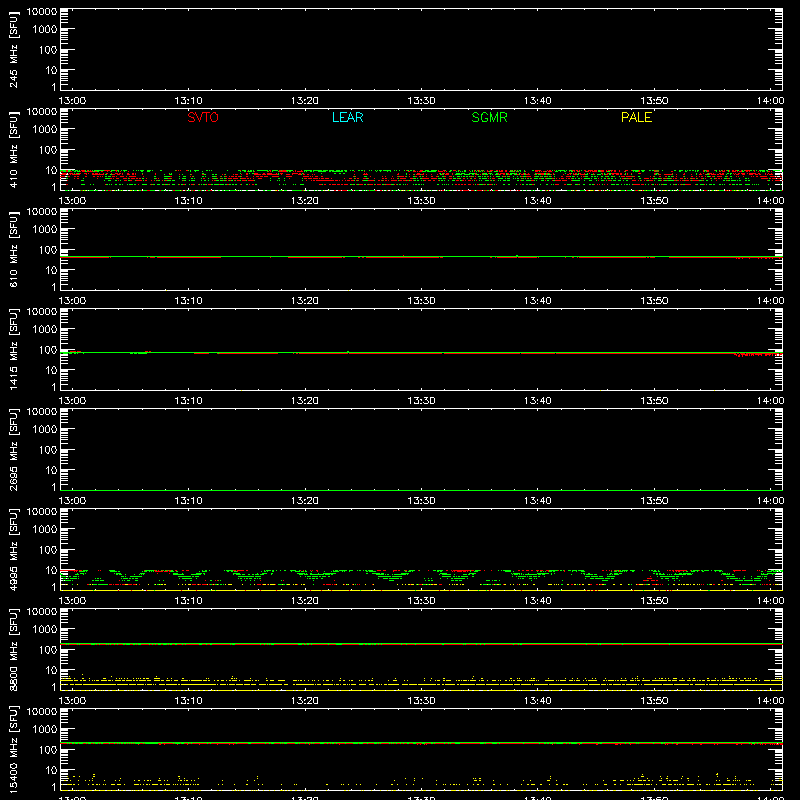Click the 1000 tick on the 410 MHz panel
This screenshot has height=800, width=800.
44,129
